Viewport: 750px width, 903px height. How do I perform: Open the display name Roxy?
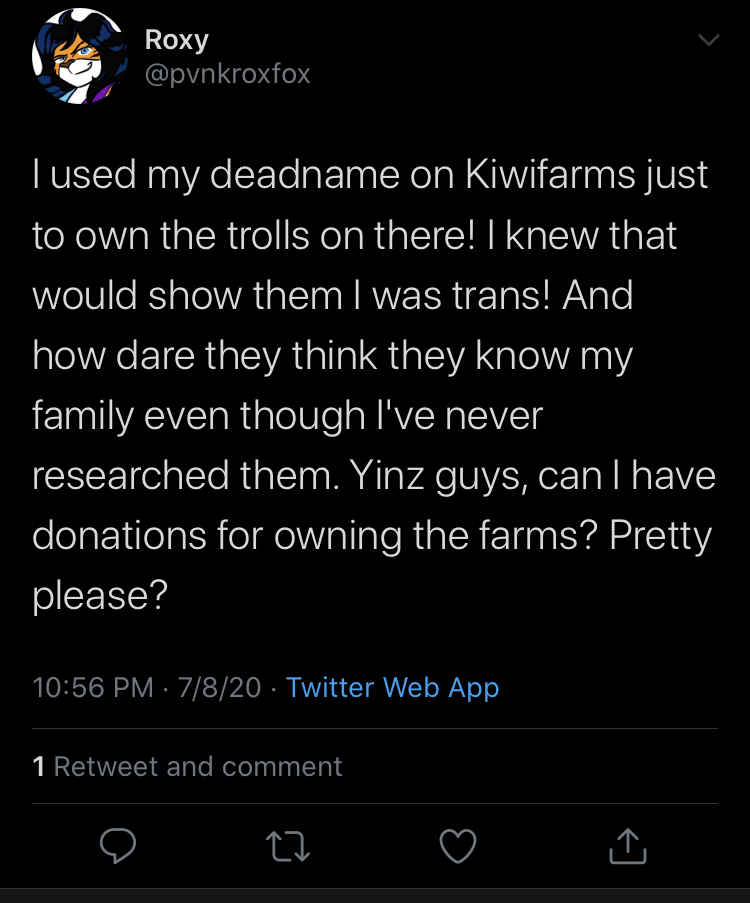[176, 40]
